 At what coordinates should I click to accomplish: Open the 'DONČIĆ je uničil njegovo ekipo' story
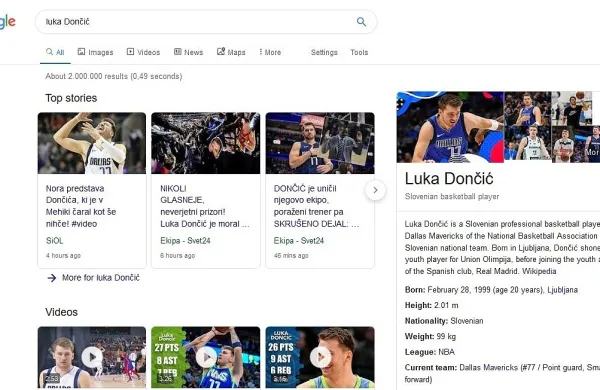coord(316,206)
